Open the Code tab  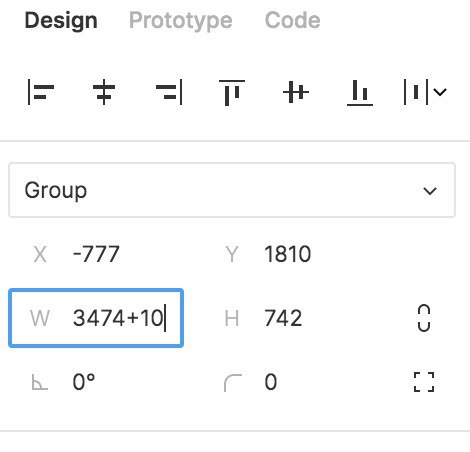pos(292,20)
